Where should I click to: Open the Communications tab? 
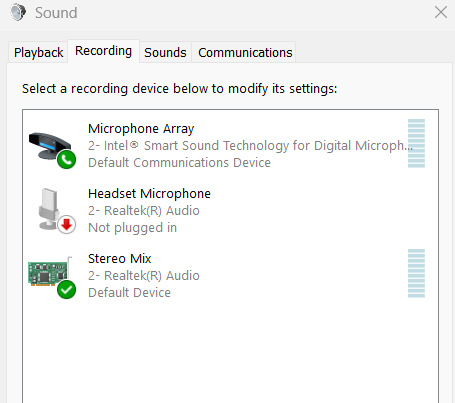[245, 52]
